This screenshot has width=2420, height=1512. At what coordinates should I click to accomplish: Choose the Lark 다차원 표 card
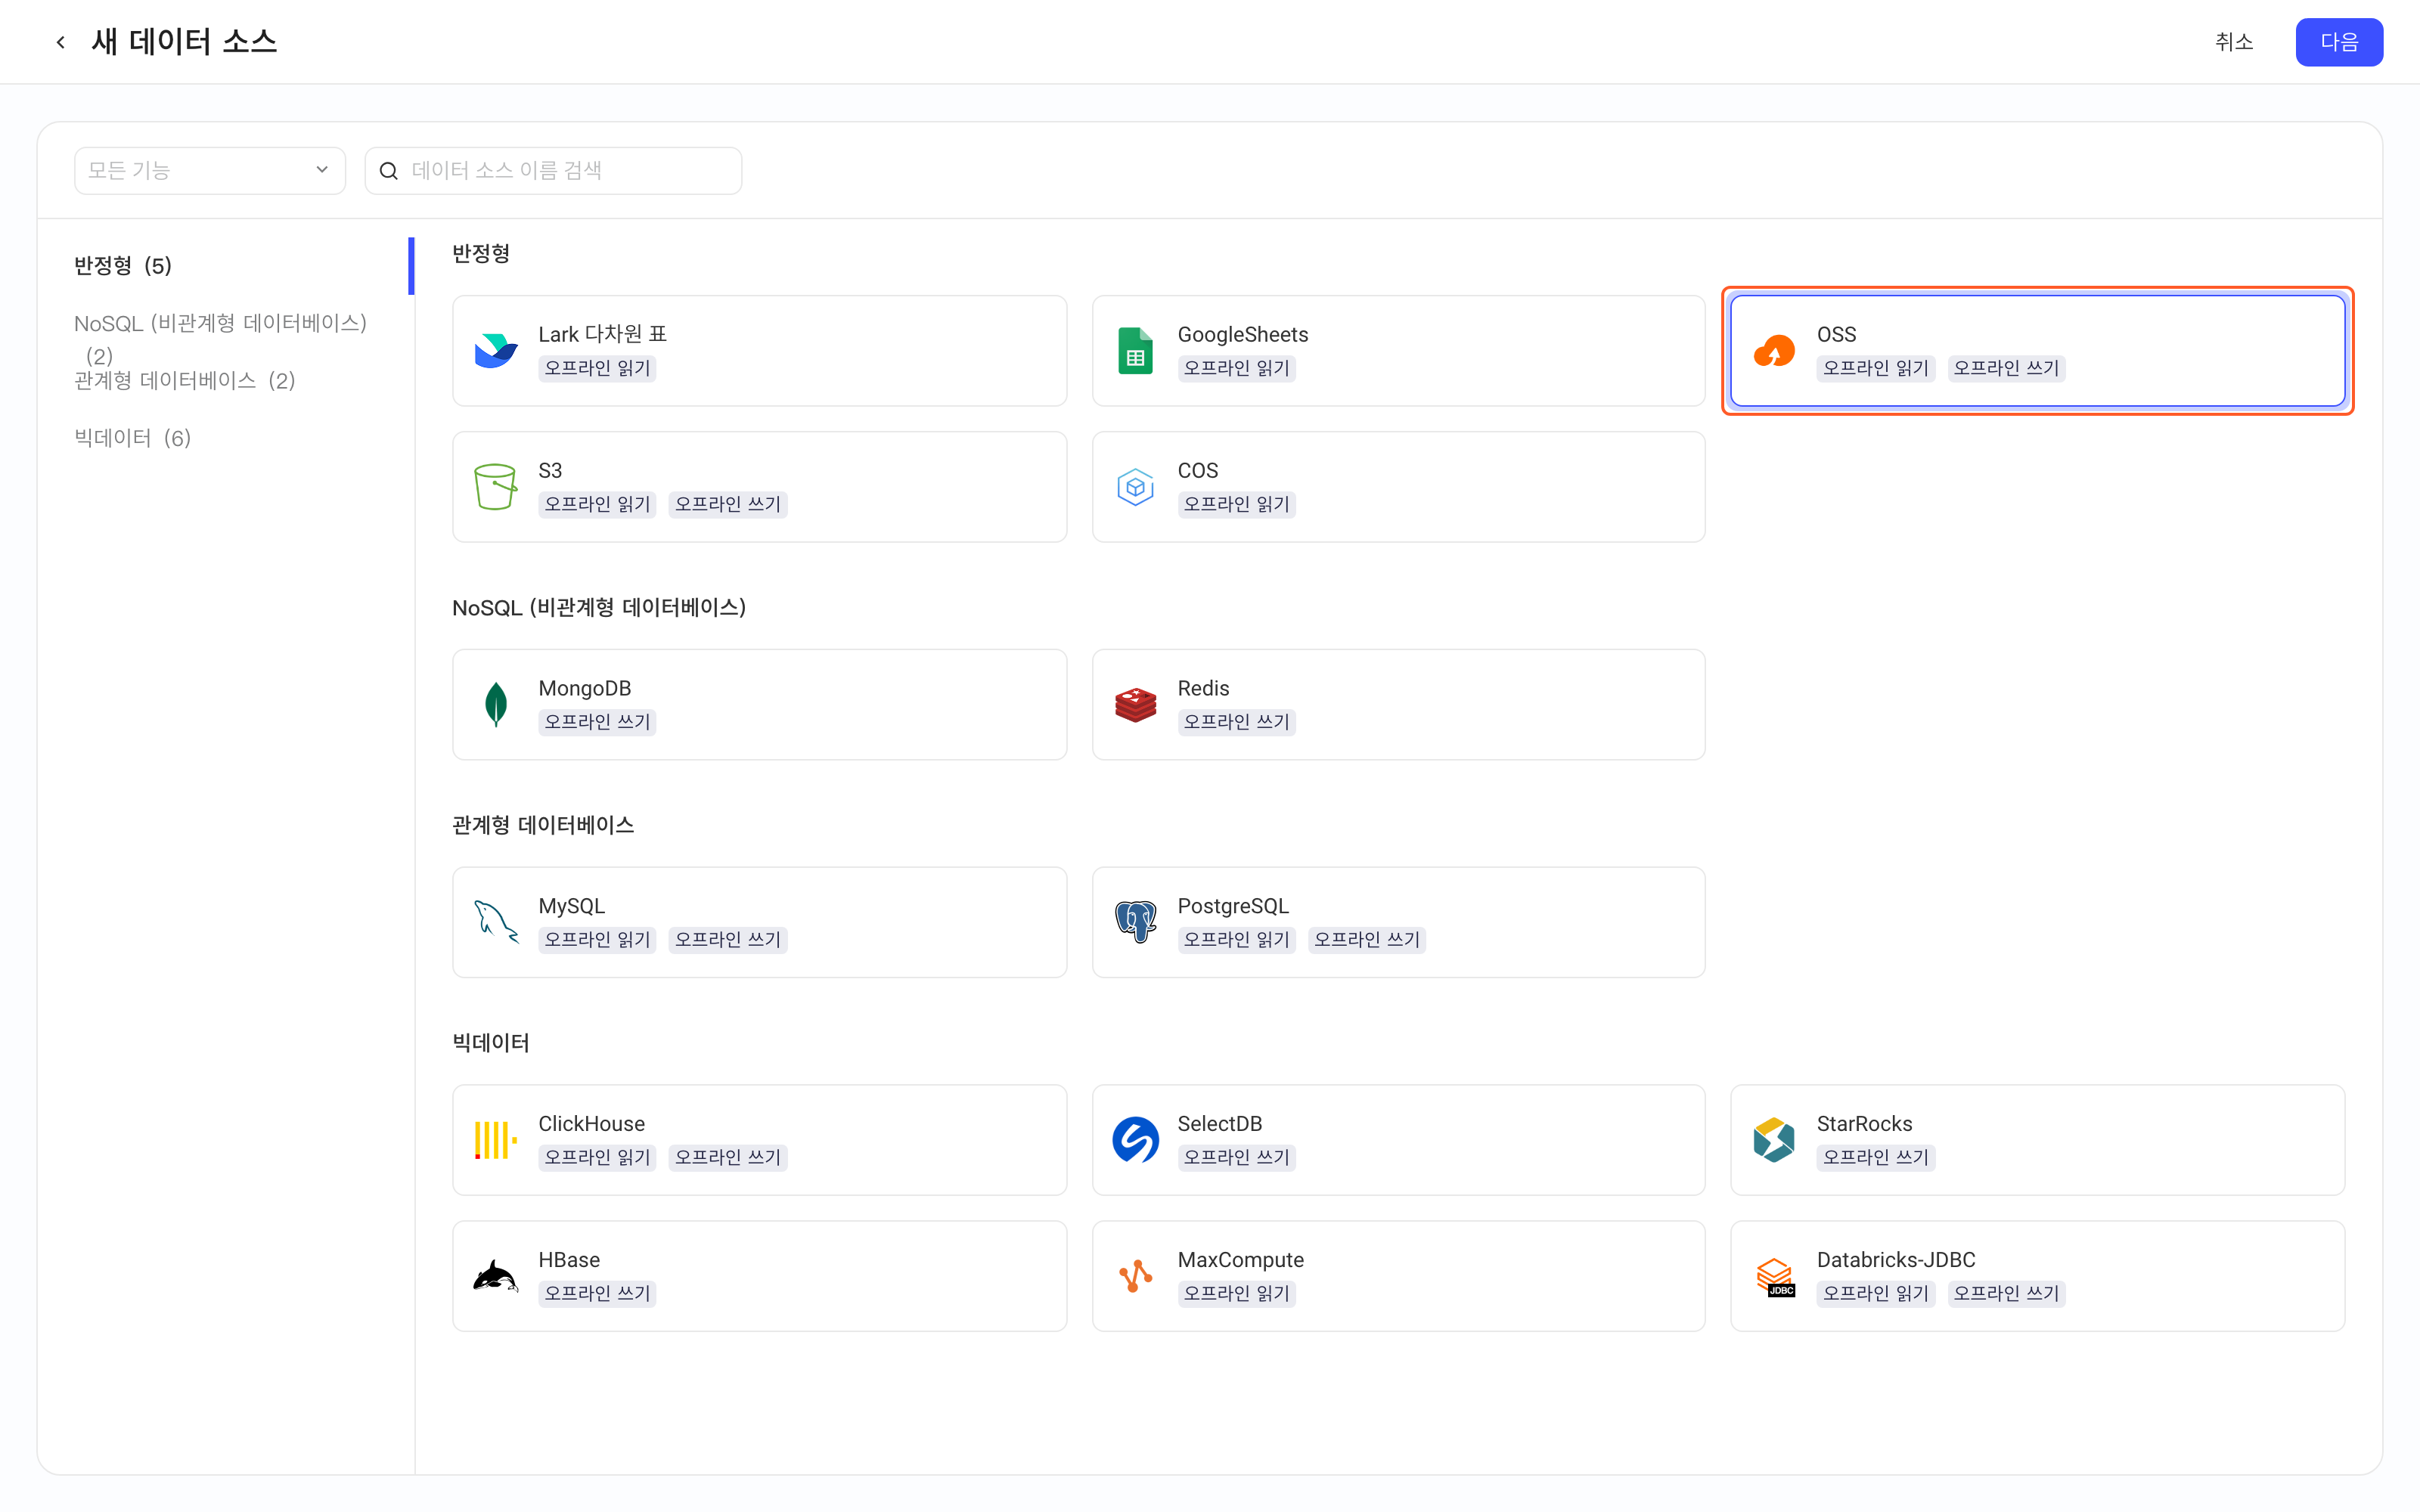(759, 351)
